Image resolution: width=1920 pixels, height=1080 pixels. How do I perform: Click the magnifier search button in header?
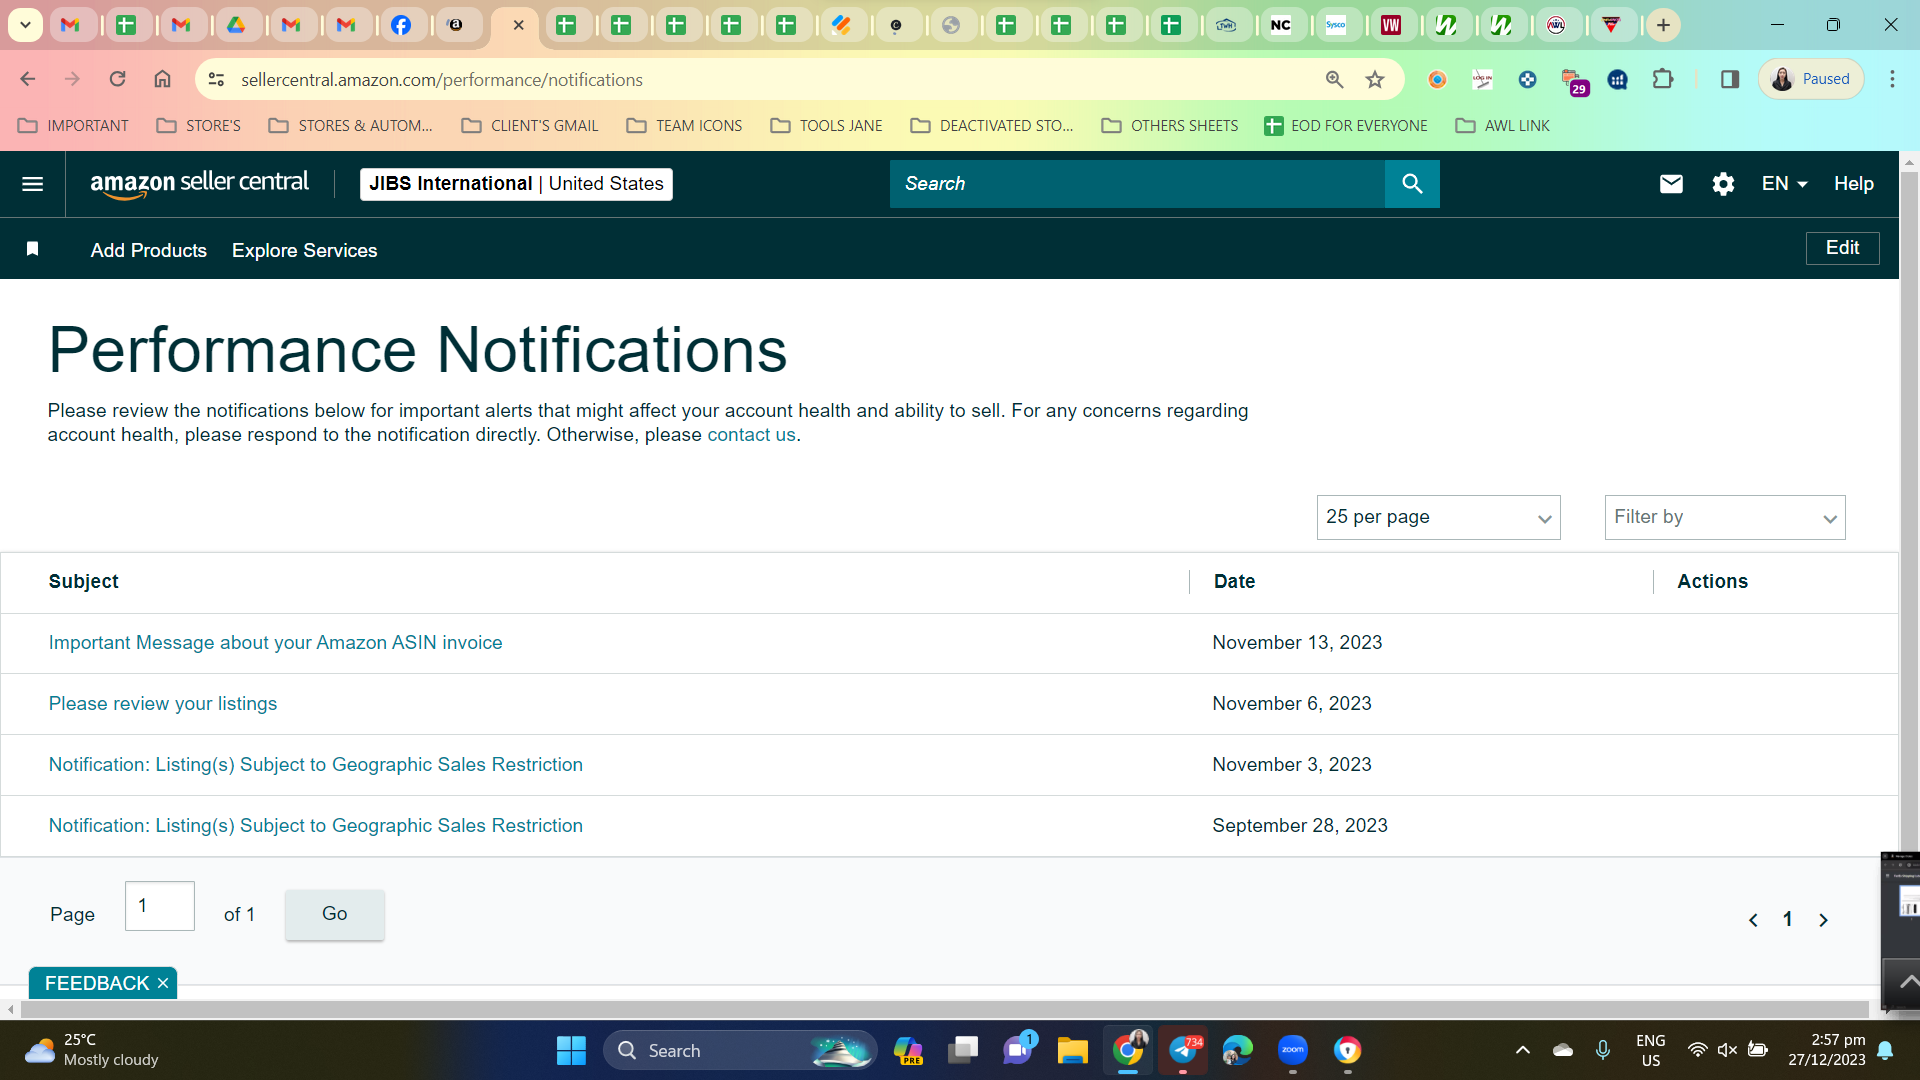[x=1412, y=184]
